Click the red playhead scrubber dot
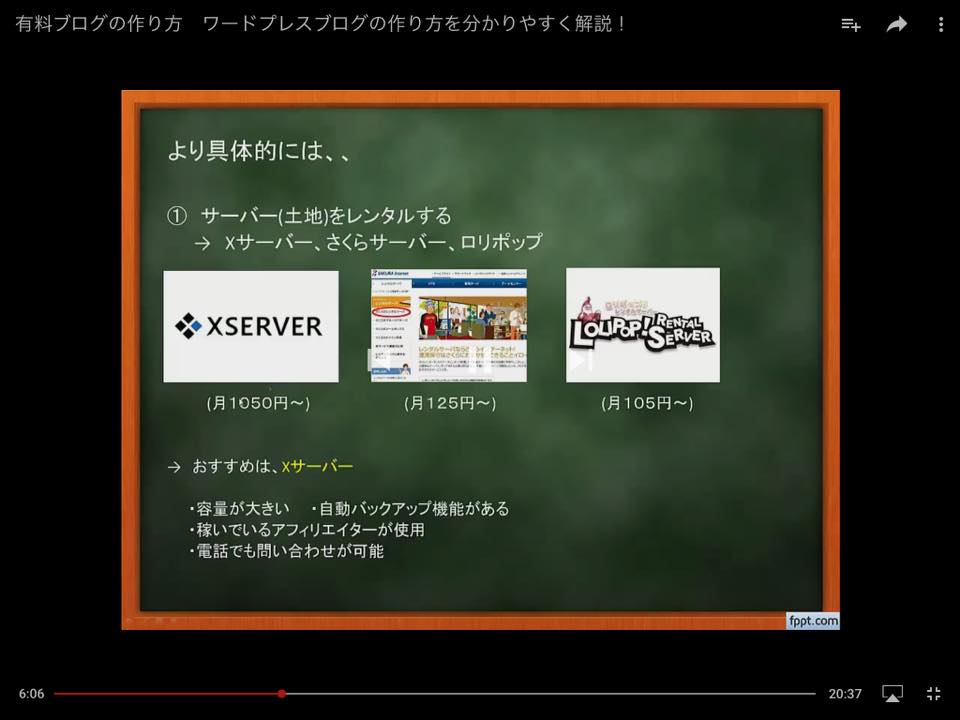Screen dimensions: 960x720 (x=282, y=693)
